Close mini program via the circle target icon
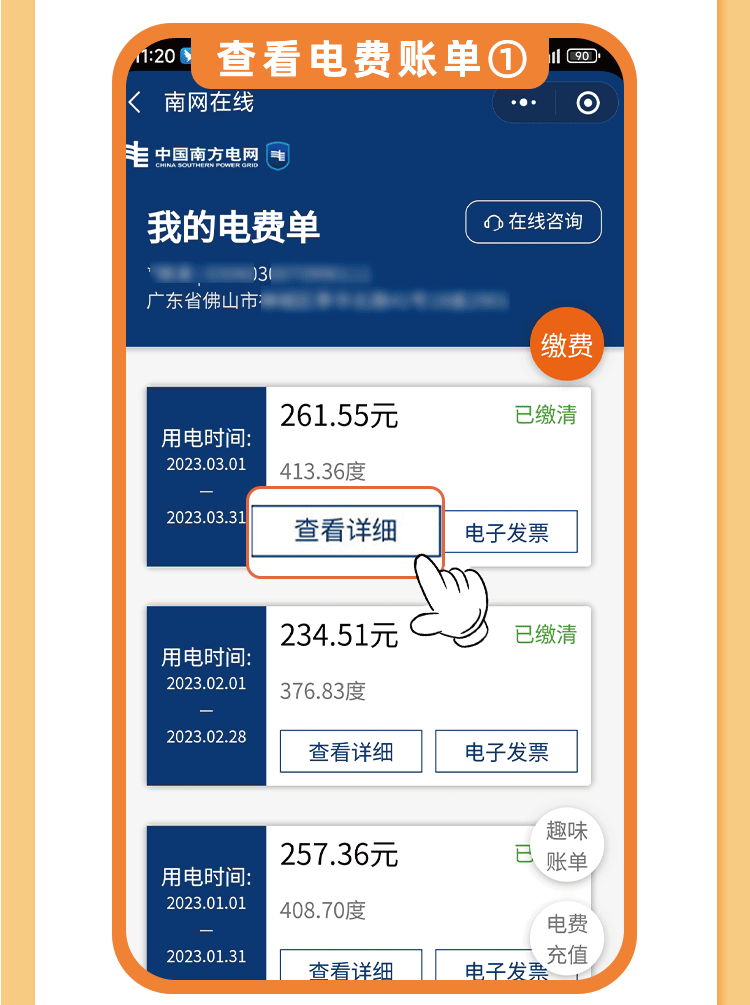This screenshot has height=1005, width=750. click(588, 103)
